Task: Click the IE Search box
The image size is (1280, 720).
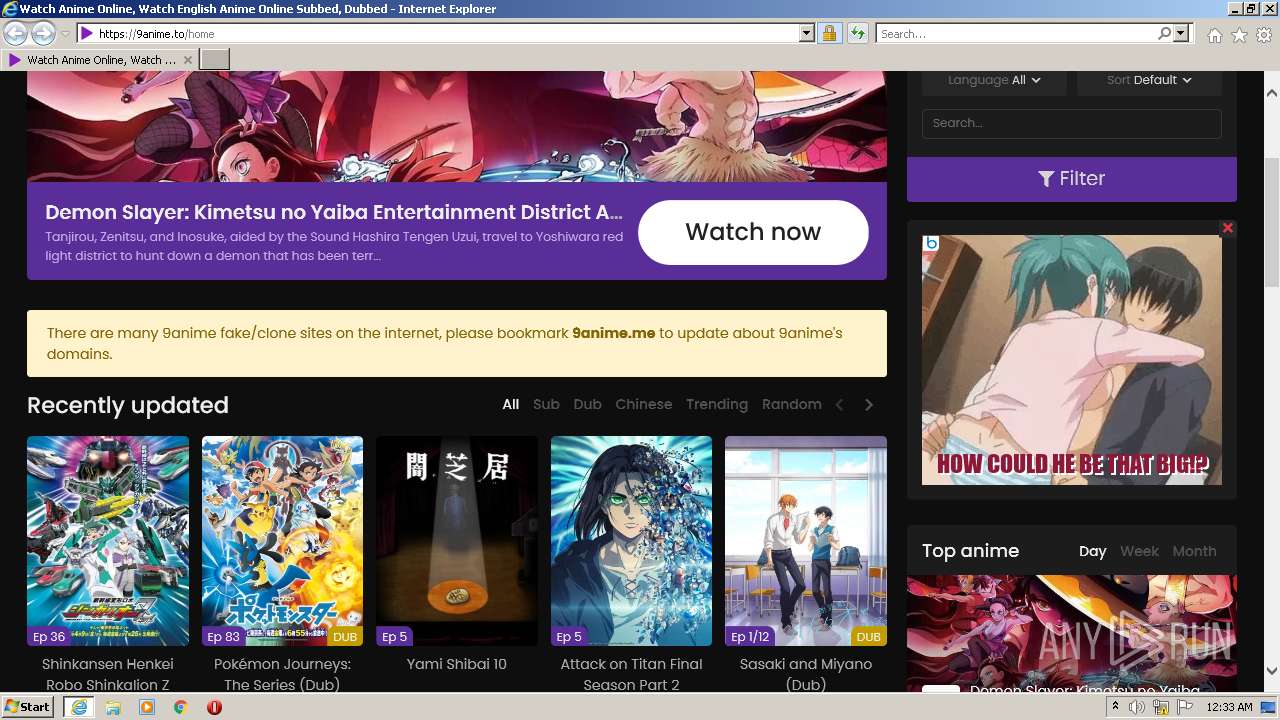Action: coord(1016,33)
